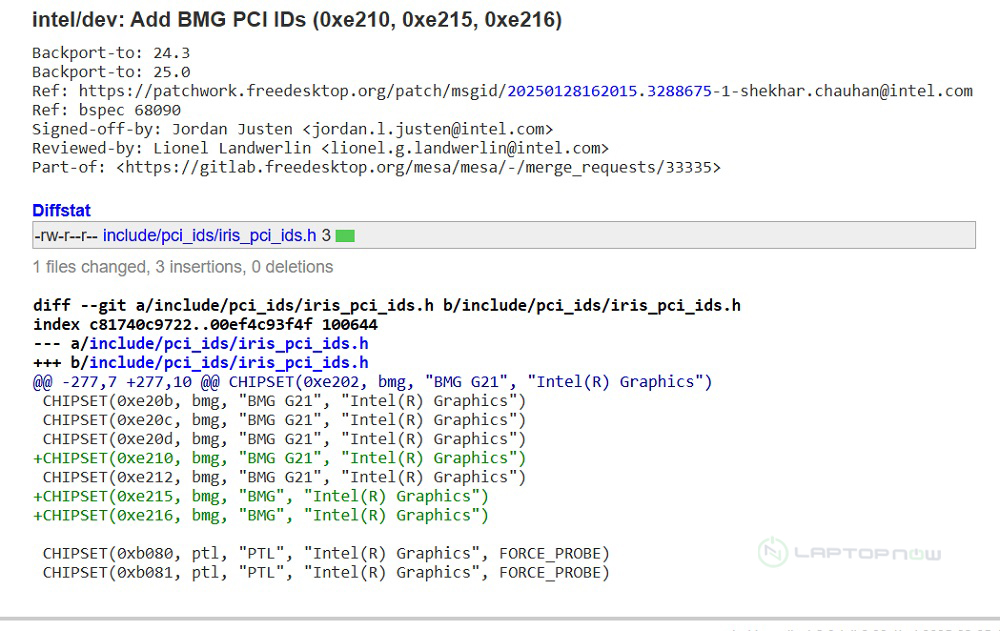
Task: Click the Signed-off-by Jordan Justen line
Action: tap(292, 129)
